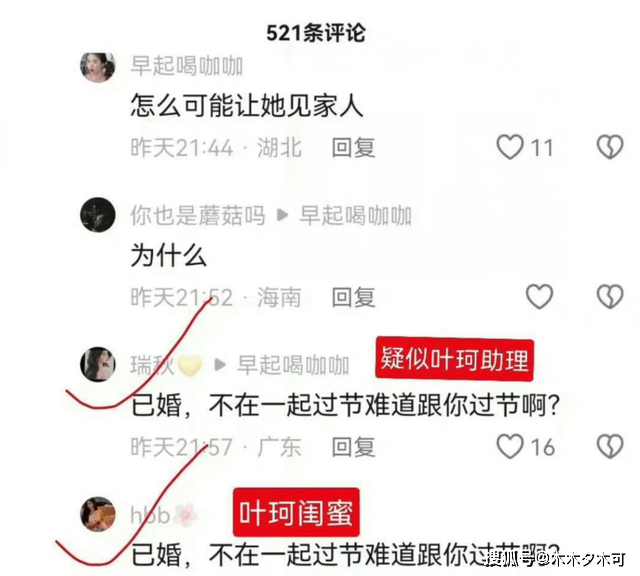Tap replied-to name 早起喝咖啡 after 你也是蘑菇吗
The width and height of the screenshot is (640, 576).
coord(355,215)
